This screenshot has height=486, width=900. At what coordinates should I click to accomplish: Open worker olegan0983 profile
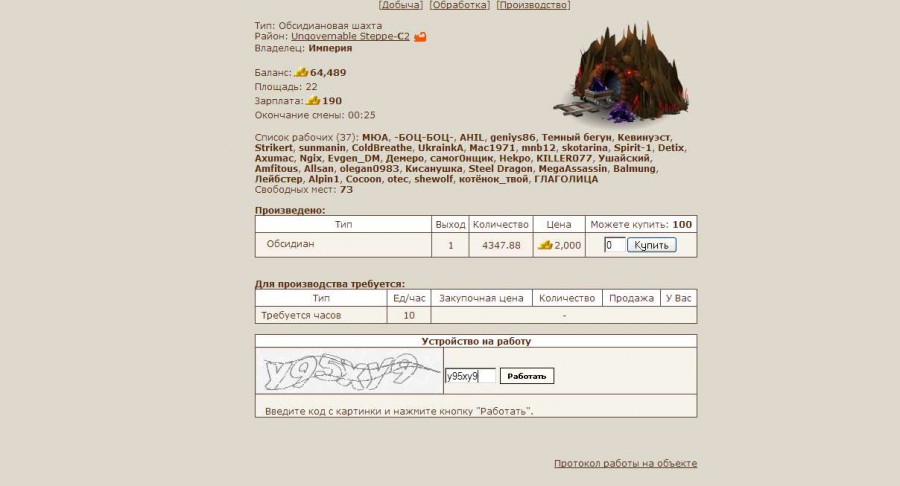coord(369,169)
